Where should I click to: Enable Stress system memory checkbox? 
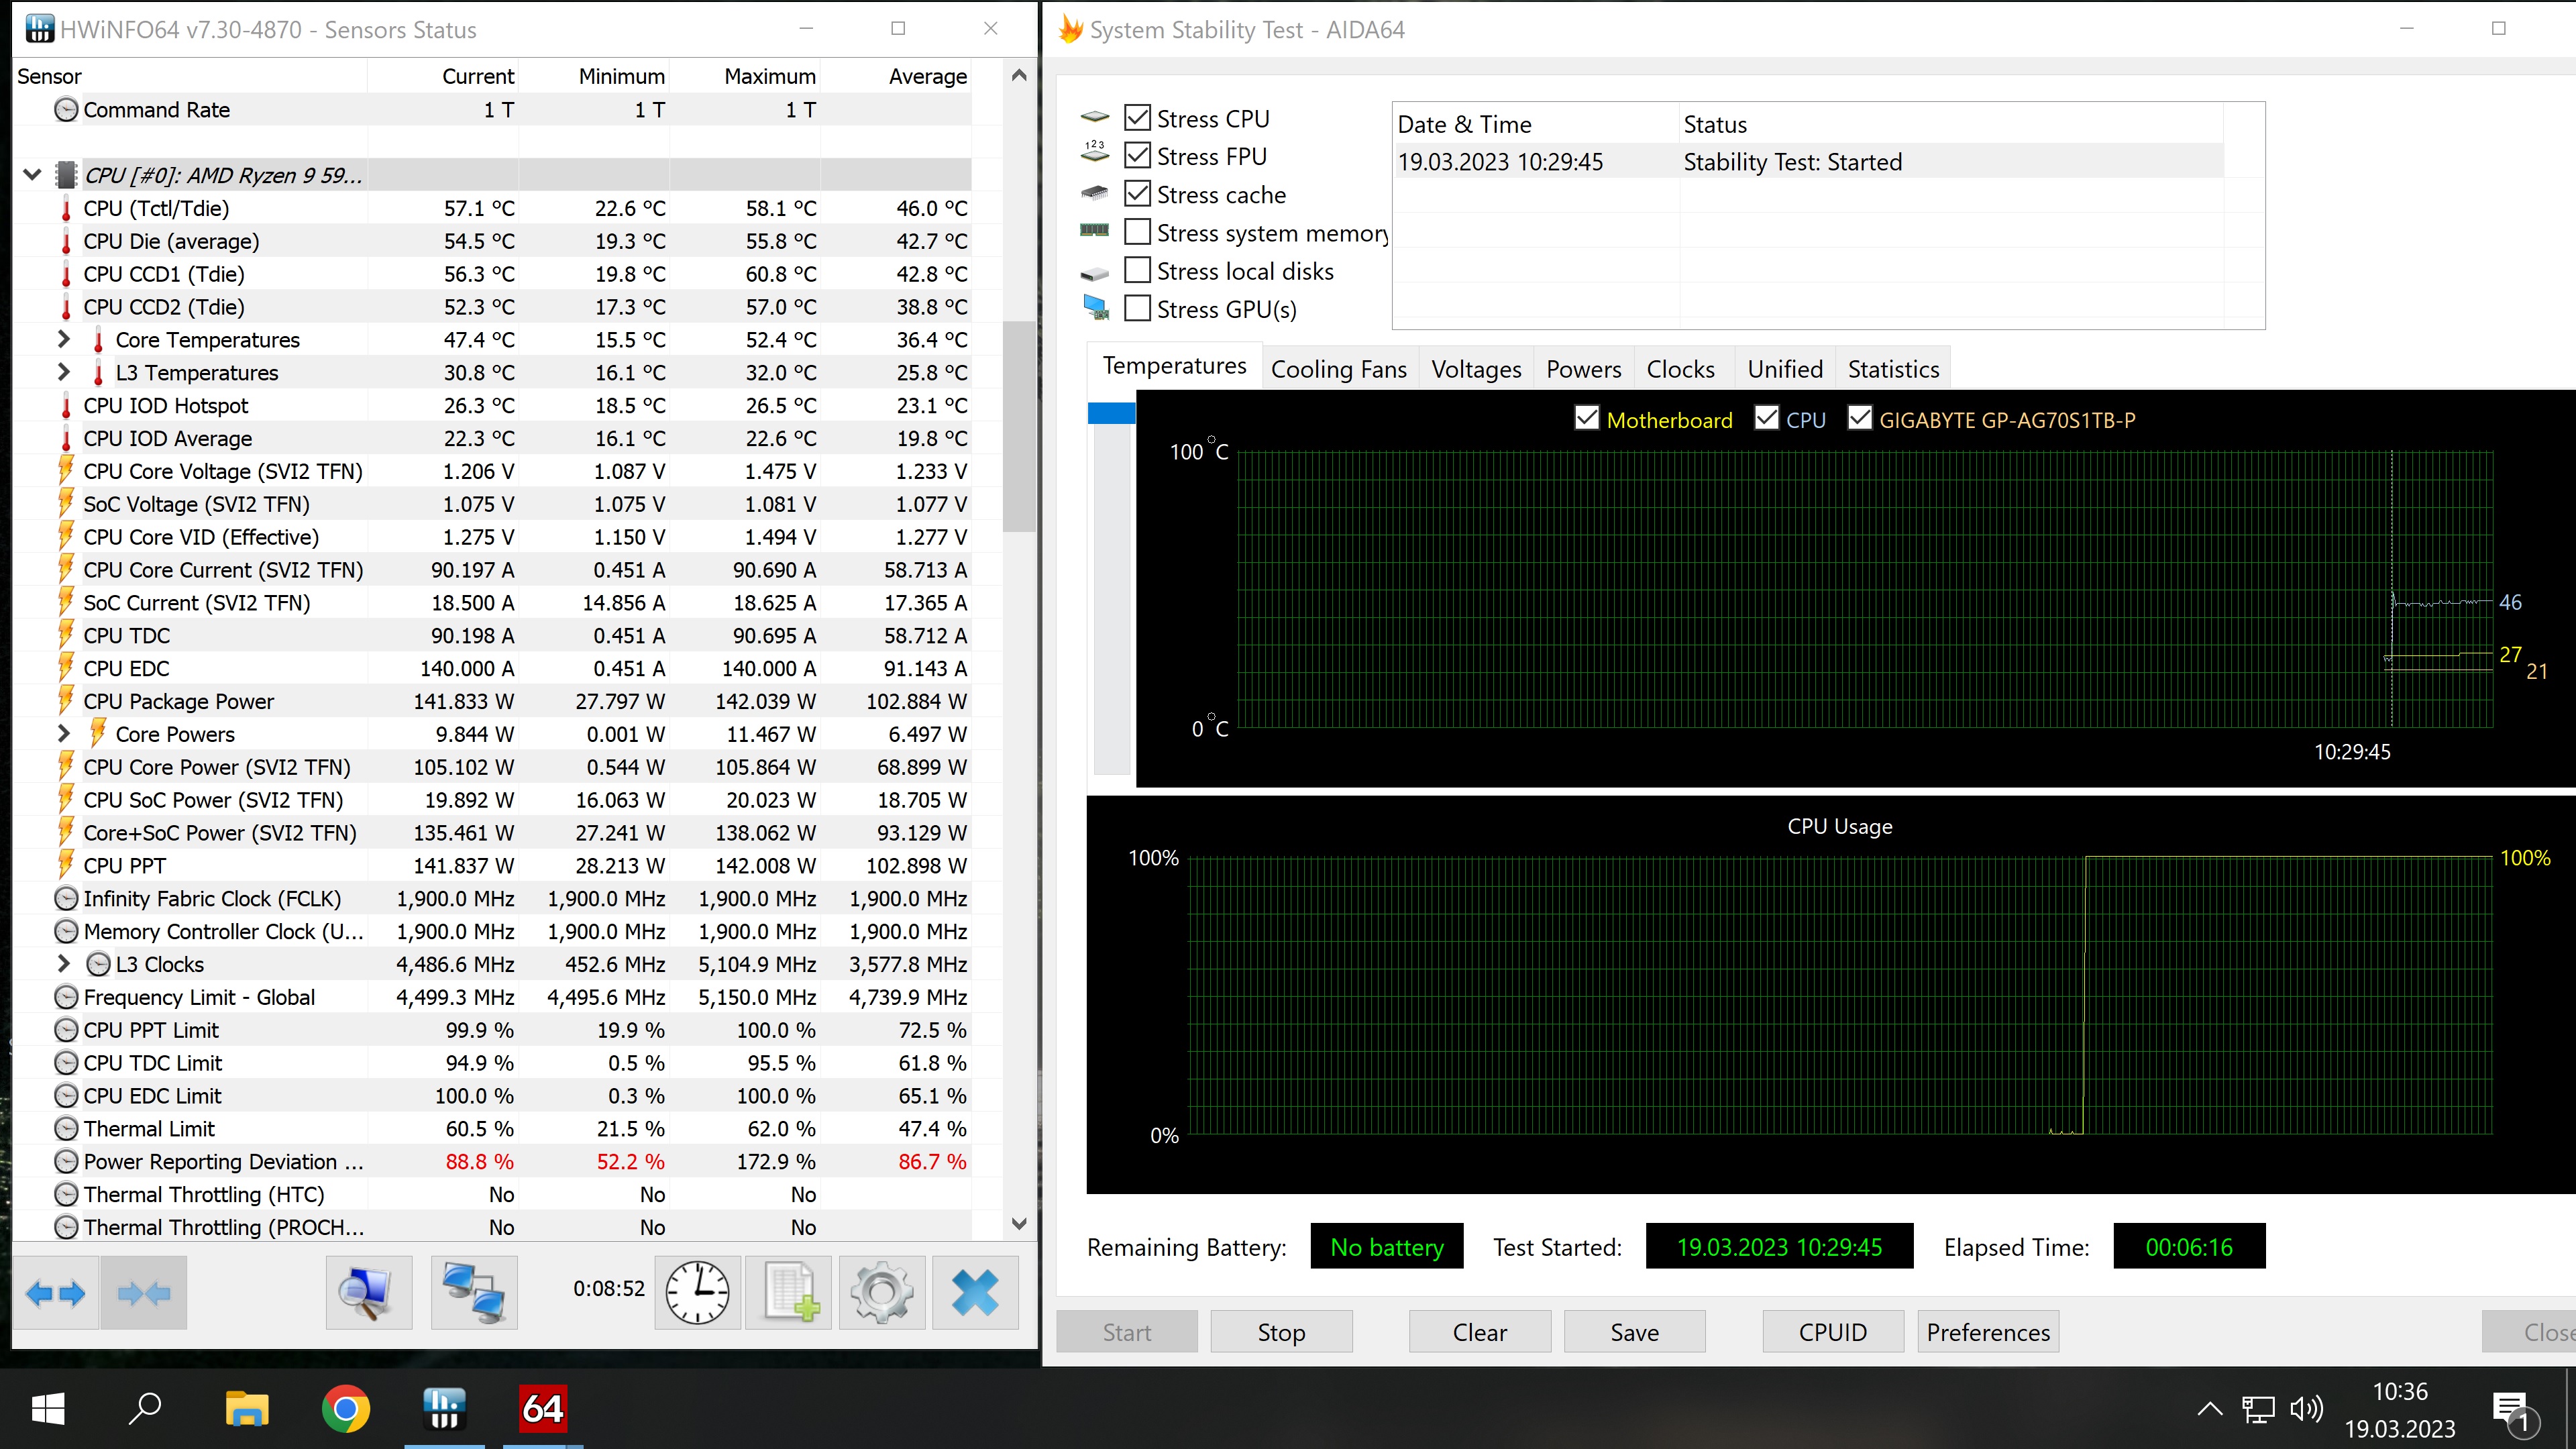click(1137, 232)
